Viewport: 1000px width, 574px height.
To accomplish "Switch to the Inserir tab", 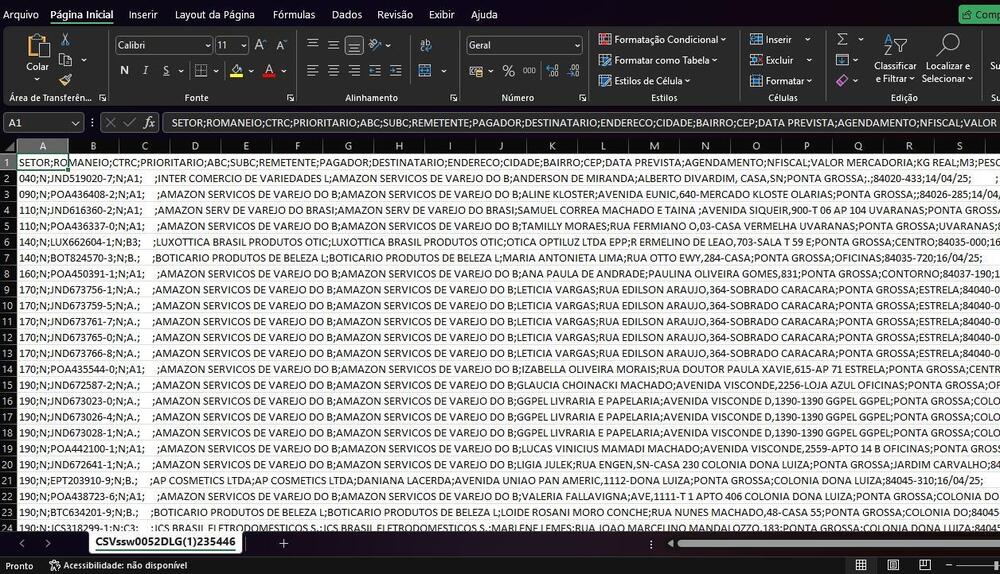I will (143, 14).
